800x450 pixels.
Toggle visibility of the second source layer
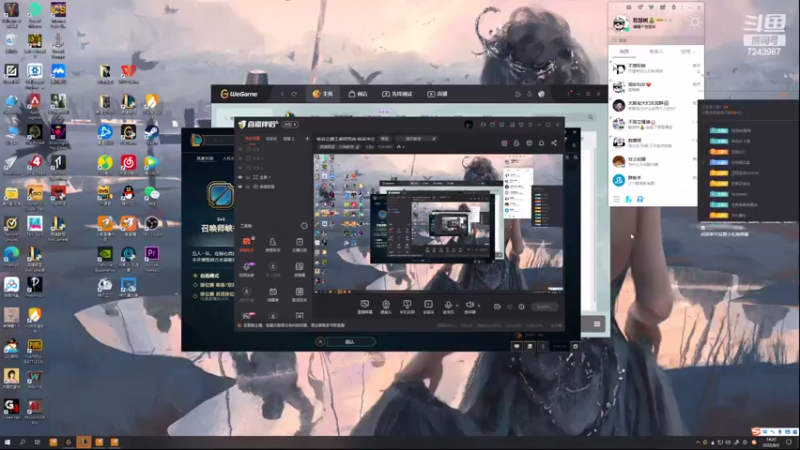click(x=240, y=159)
